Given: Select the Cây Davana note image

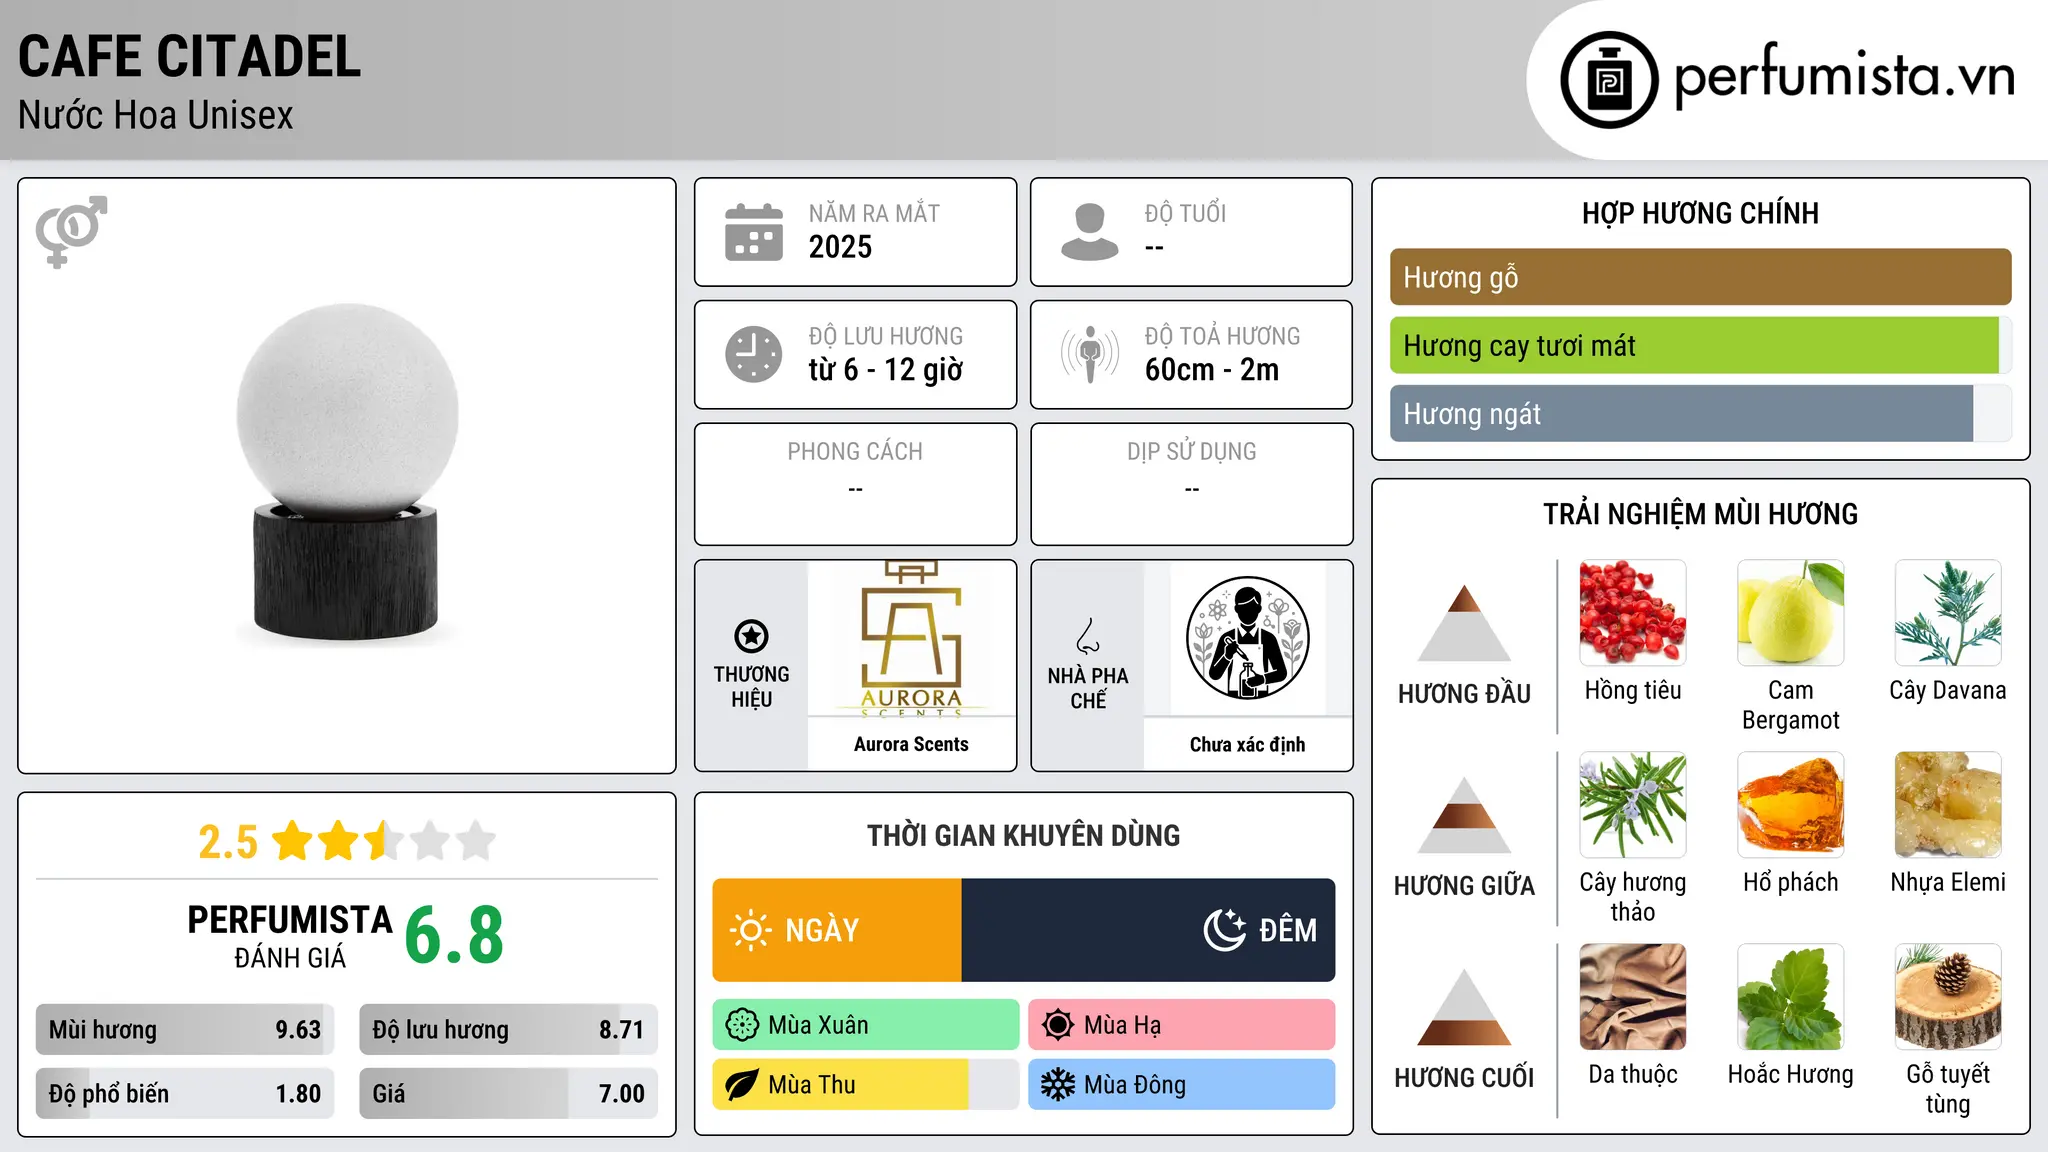Looking at the screenshot, I should (x=1948, y=613).
